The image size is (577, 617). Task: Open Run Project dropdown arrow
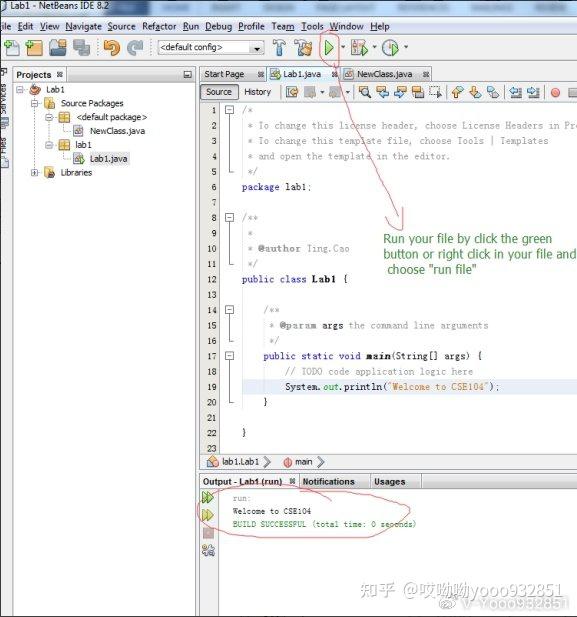[x=343, y=47]
